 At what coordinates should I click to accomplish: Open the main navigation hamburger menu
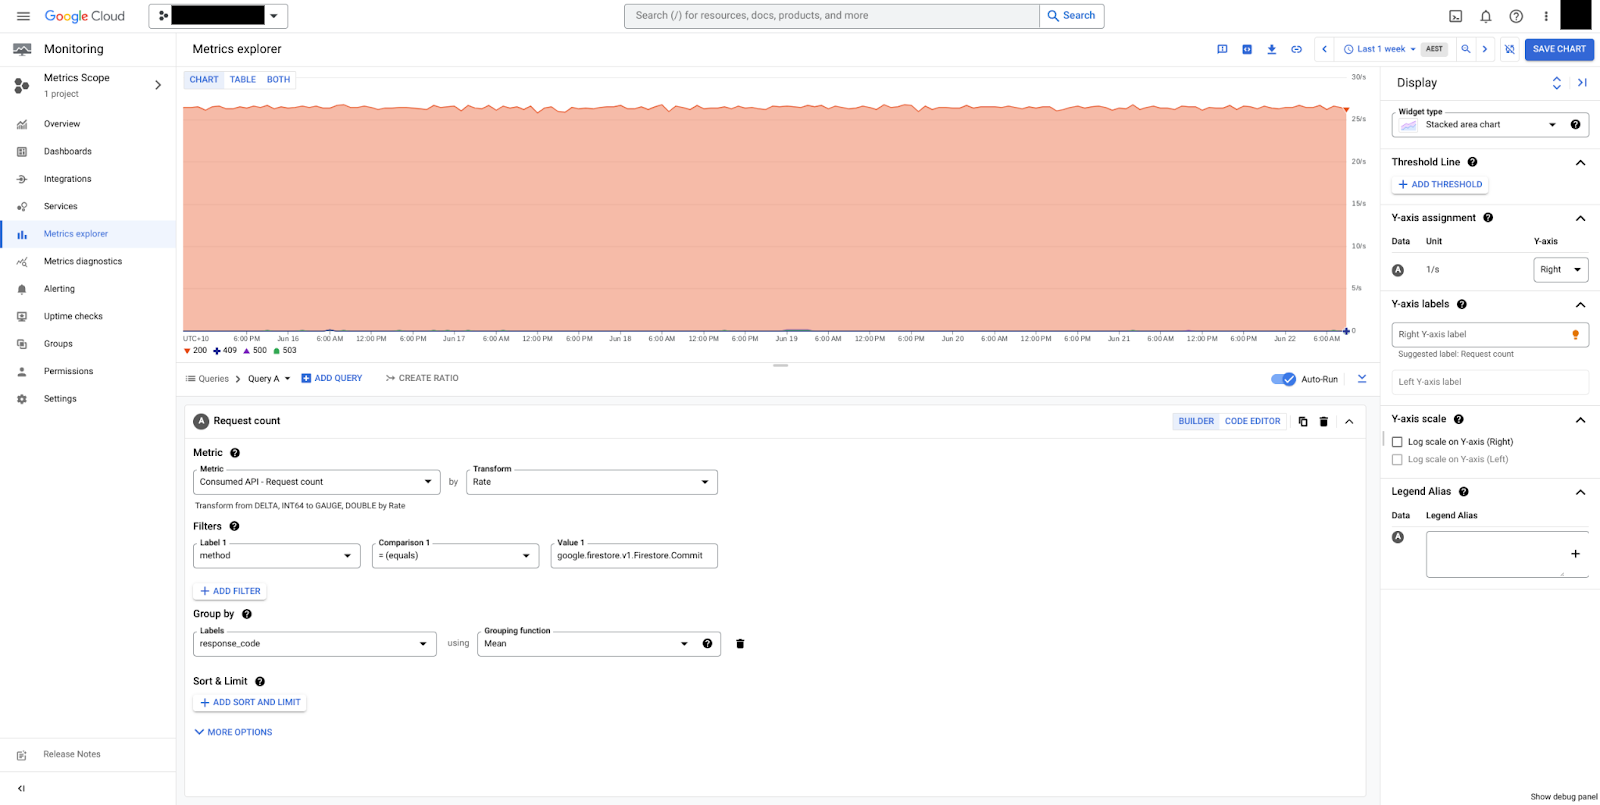(x=23, y=16)
